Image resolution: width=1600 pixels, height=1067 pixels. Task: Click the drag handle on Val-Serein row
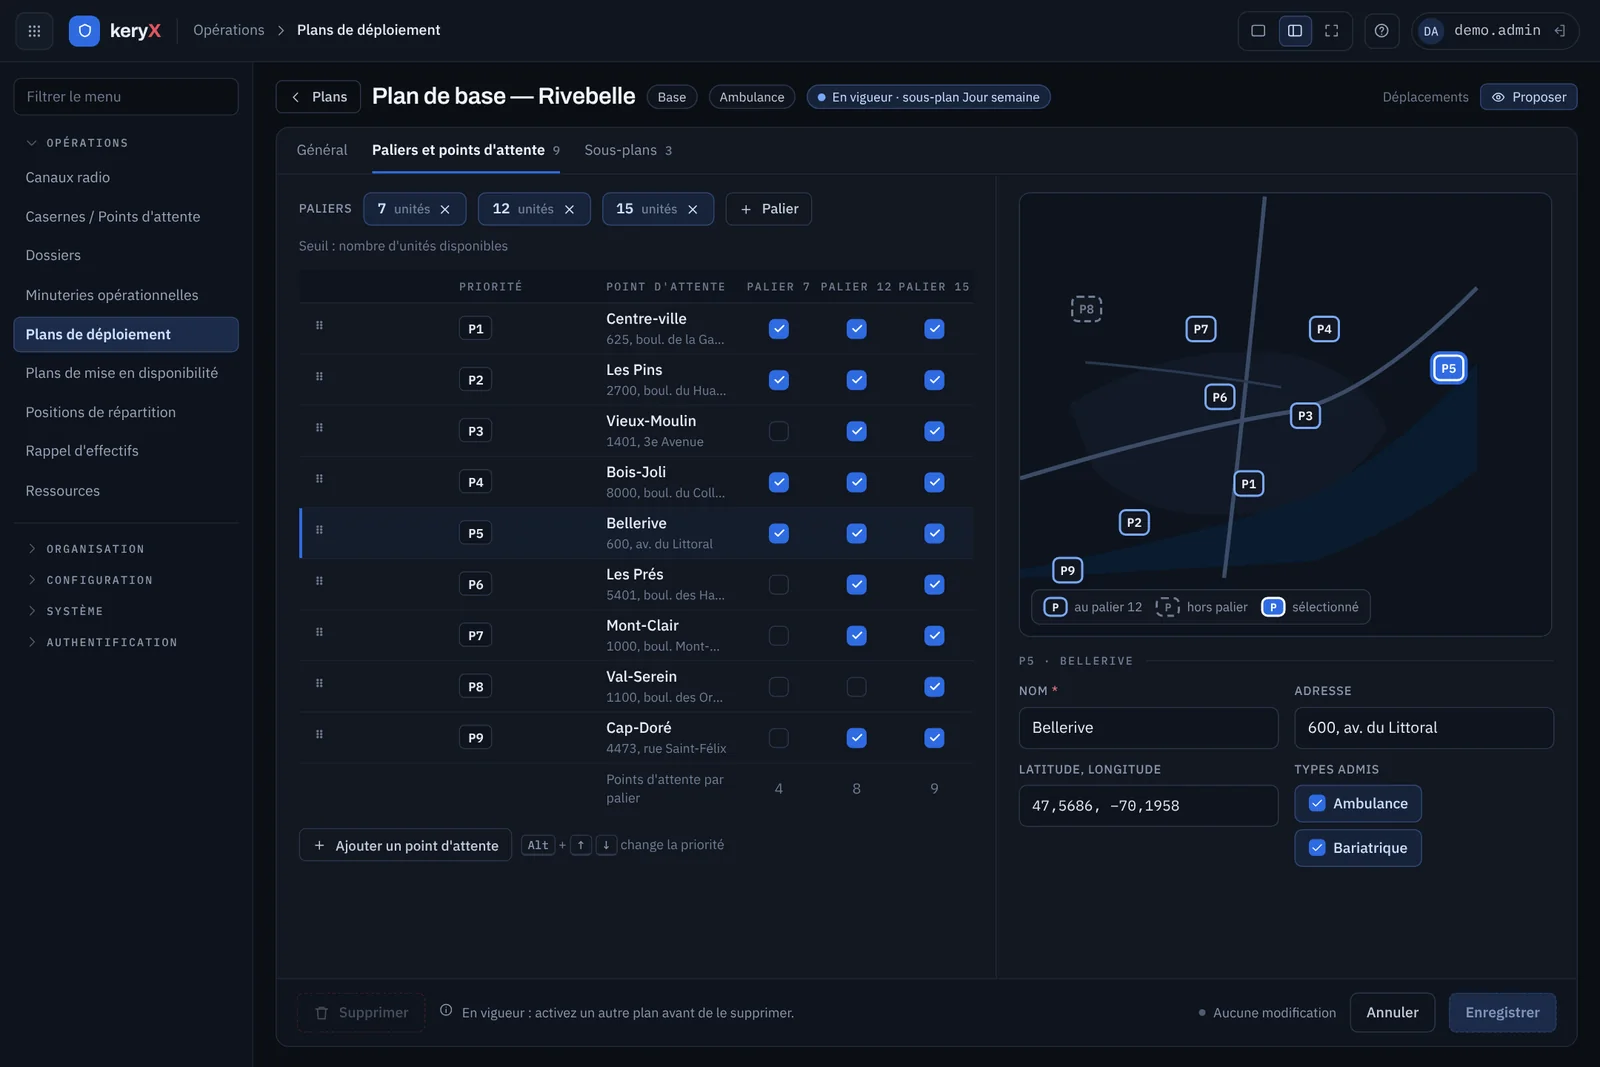point(319,684)
